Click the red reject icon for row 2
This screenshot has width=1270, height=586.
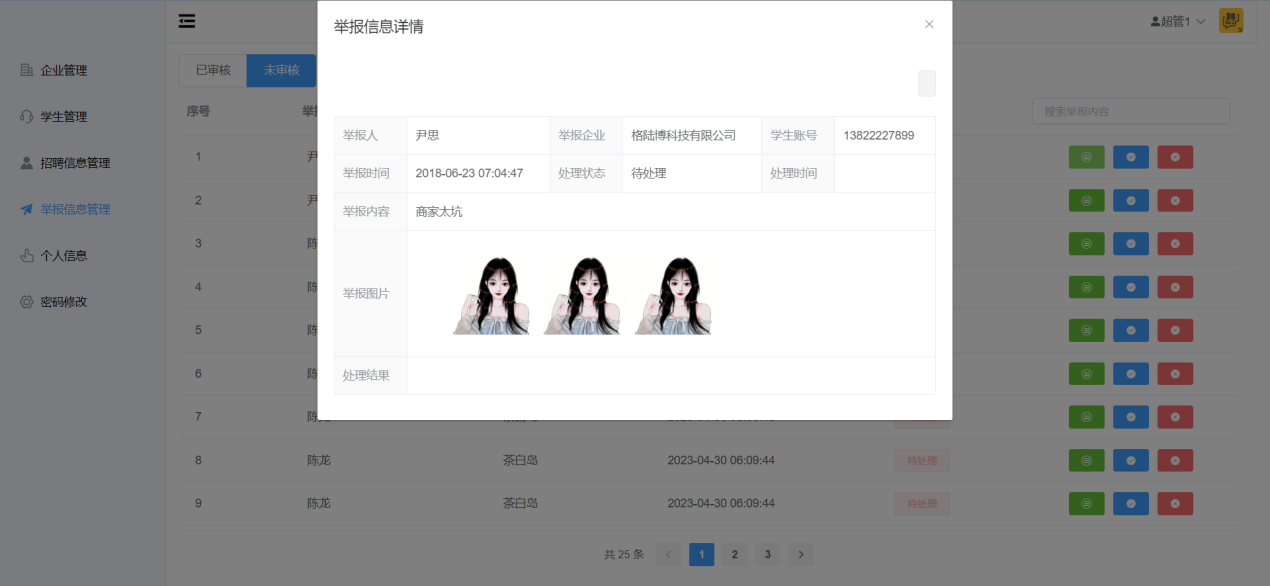pyautogui.click(x=1175, y=200)
